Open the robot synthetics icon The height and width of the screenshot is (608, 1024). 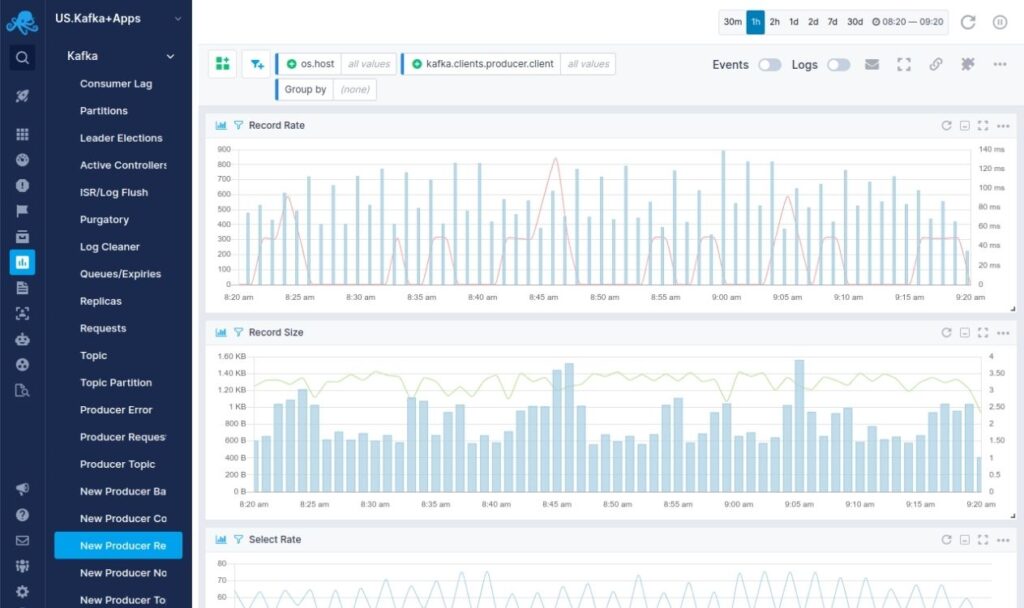[x=22, y=340]
